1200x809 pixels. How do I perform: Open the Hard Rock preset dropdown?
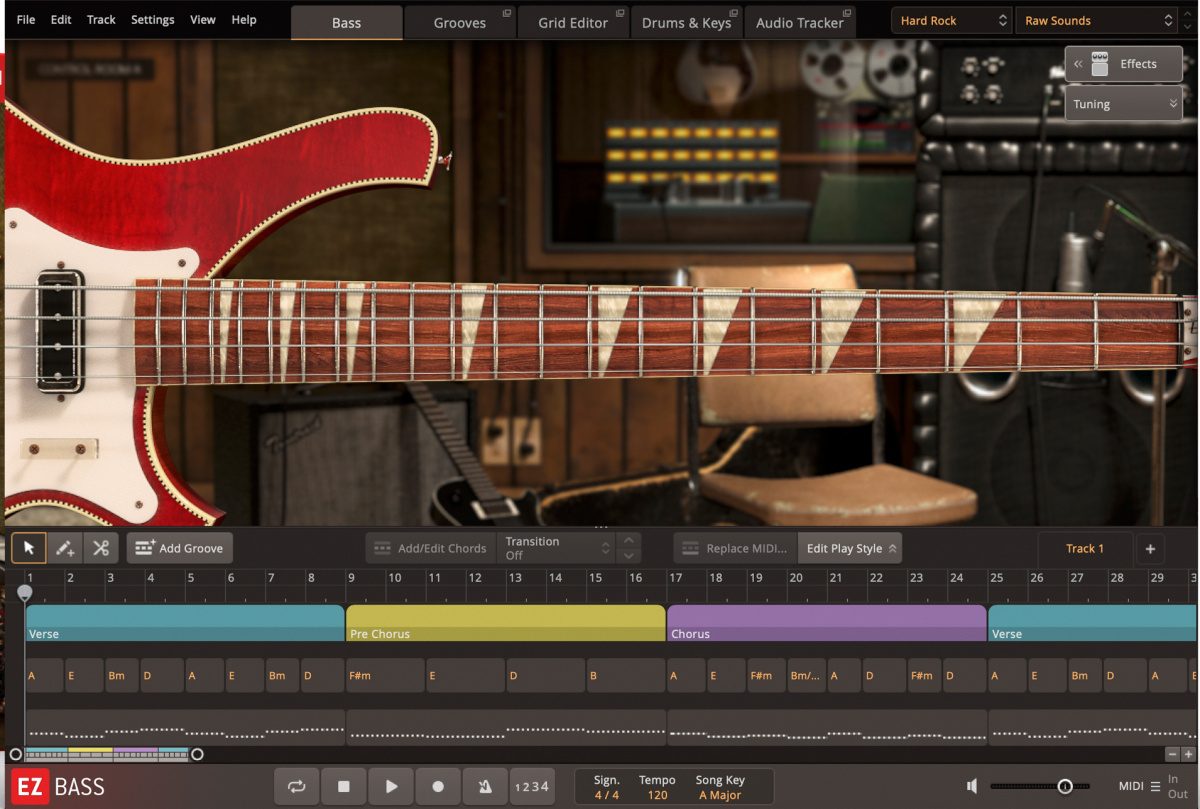950,19
